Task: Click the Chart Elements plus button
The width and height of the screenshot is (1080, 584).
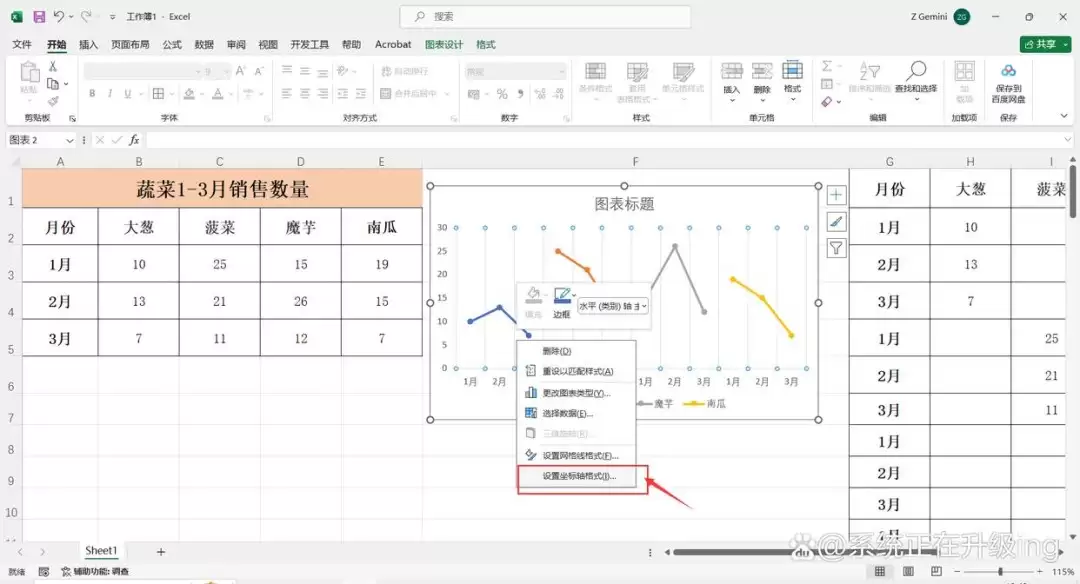Action: (835, 195)
